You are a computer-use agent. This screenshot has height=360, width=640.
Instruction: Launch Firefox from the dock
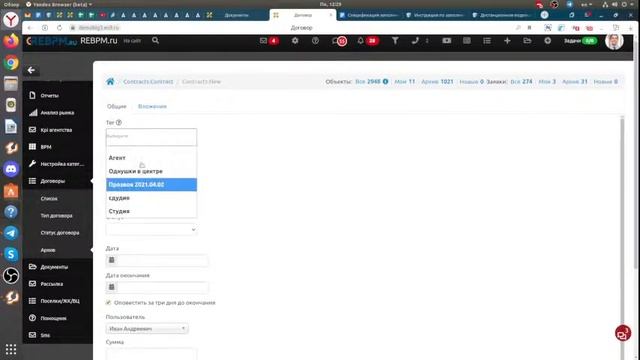tap(11, 41)
